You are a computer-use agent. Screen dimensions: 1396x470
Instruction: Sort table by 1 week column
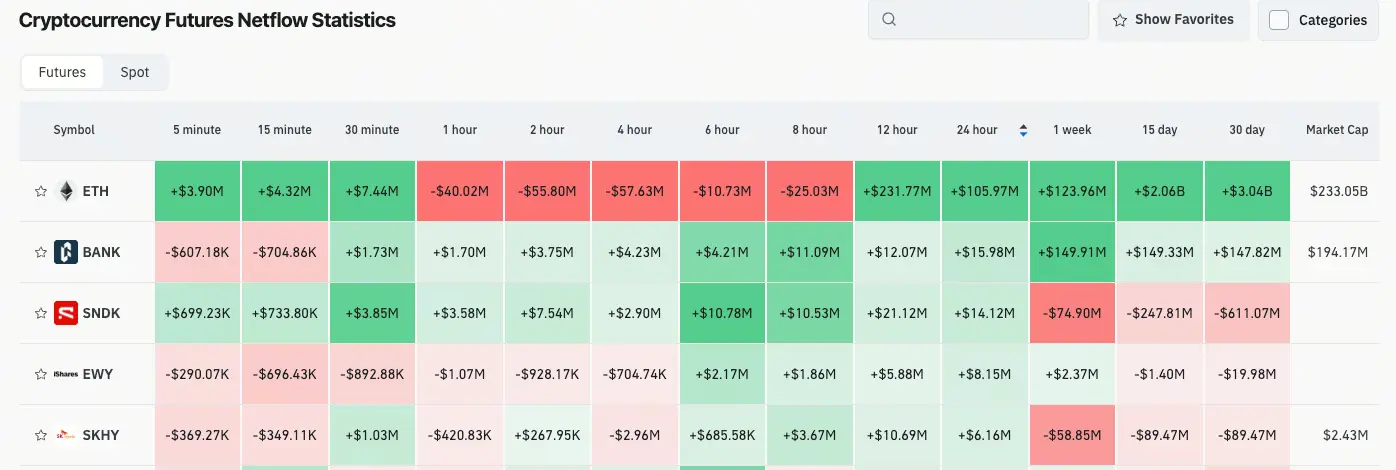pyautogui.click(x=1072, y=130)
